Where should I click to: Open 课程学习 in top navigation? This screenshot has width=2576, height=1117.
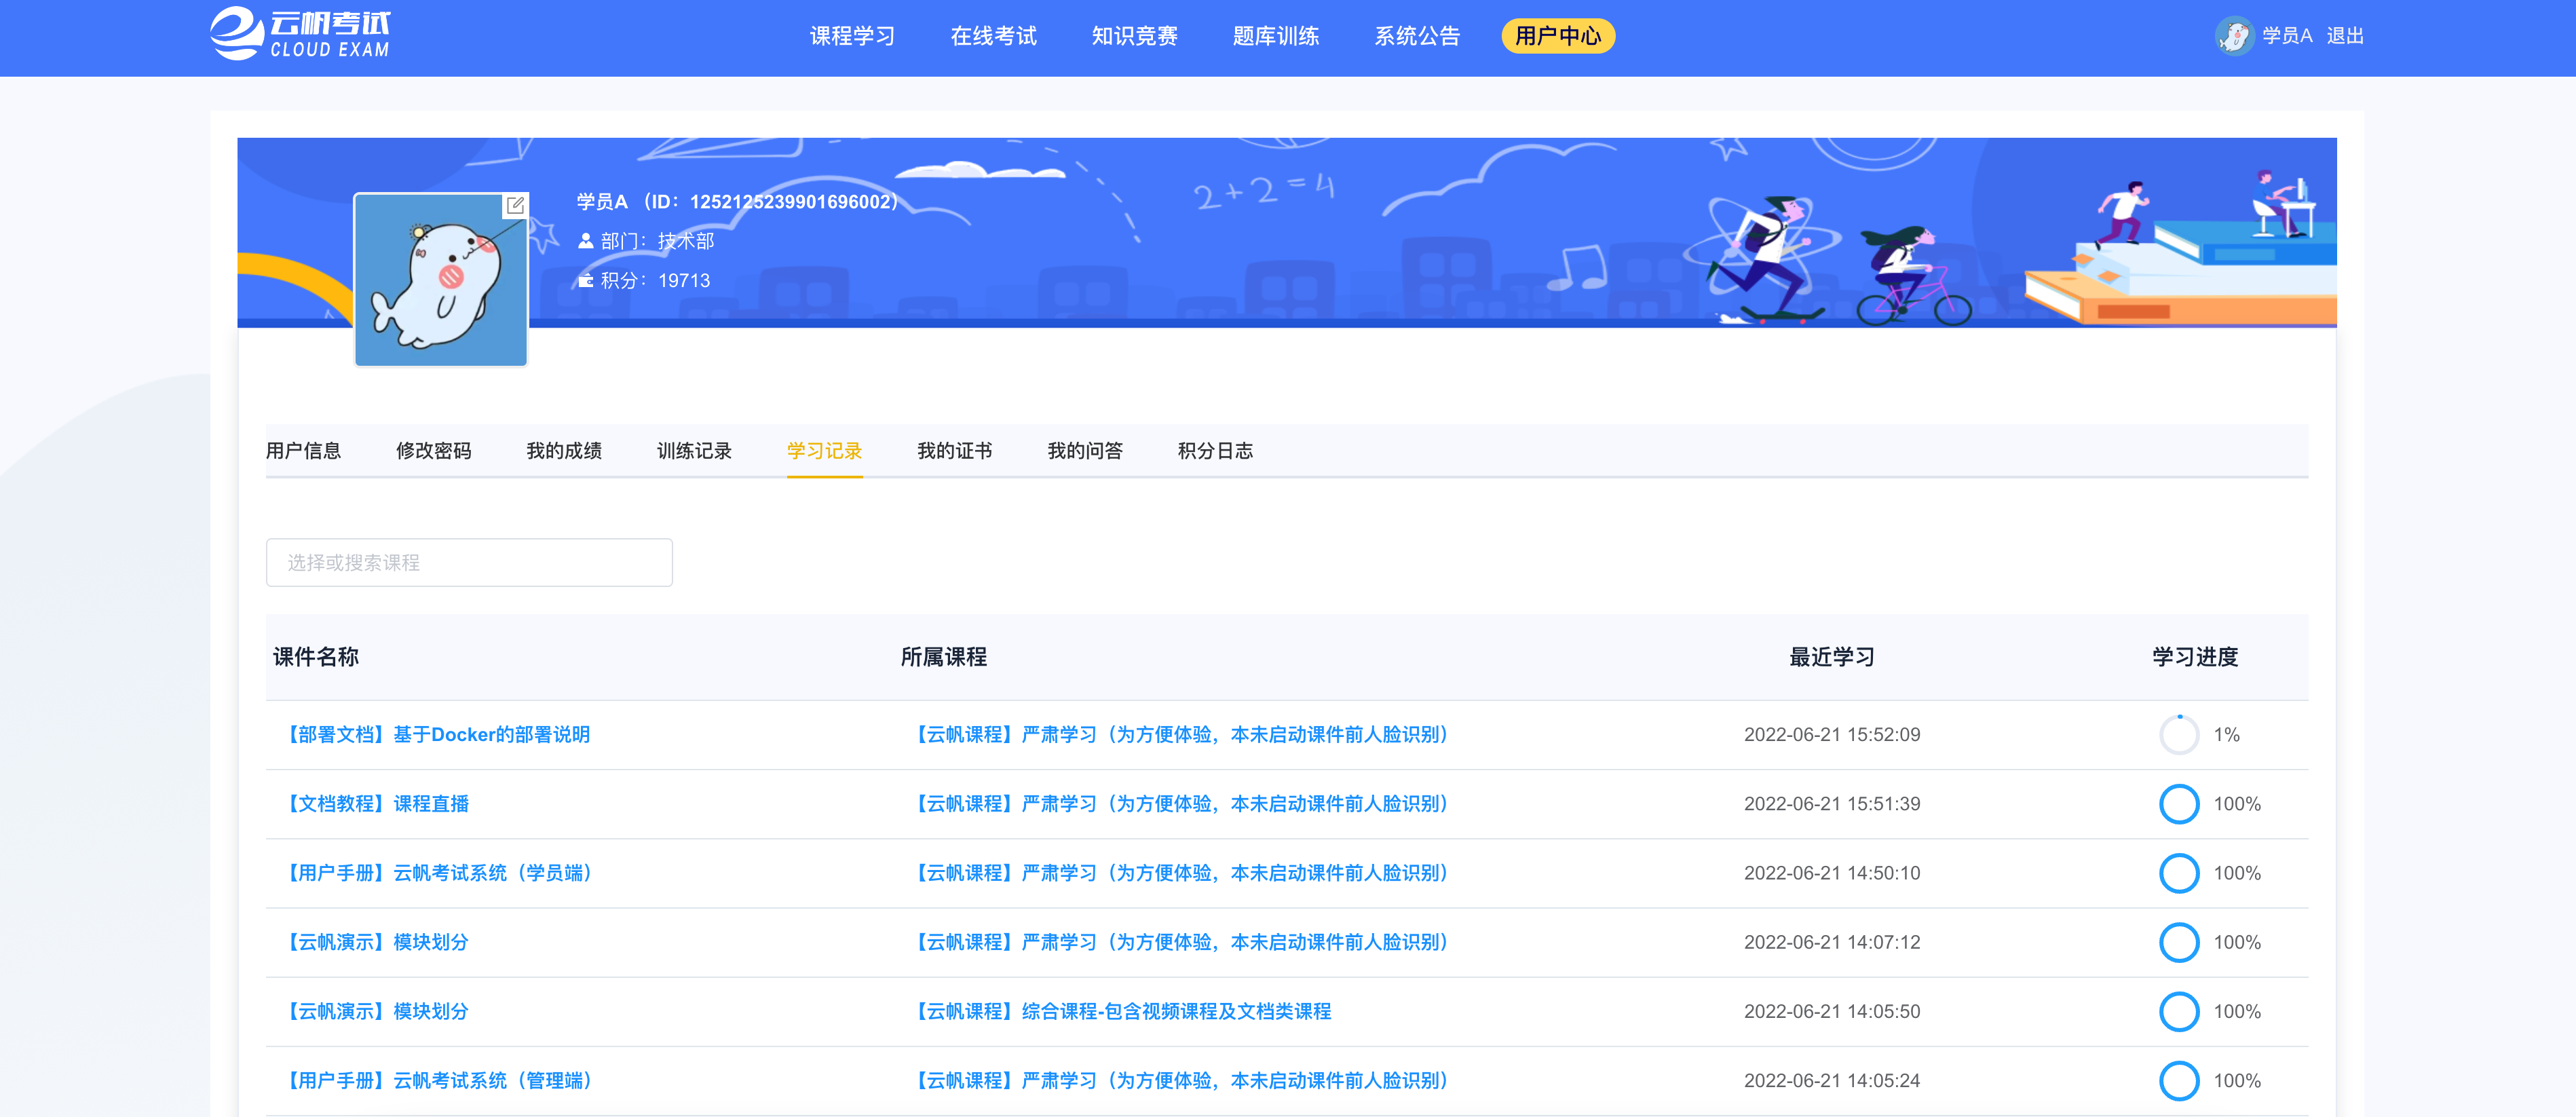coord(852,36)
